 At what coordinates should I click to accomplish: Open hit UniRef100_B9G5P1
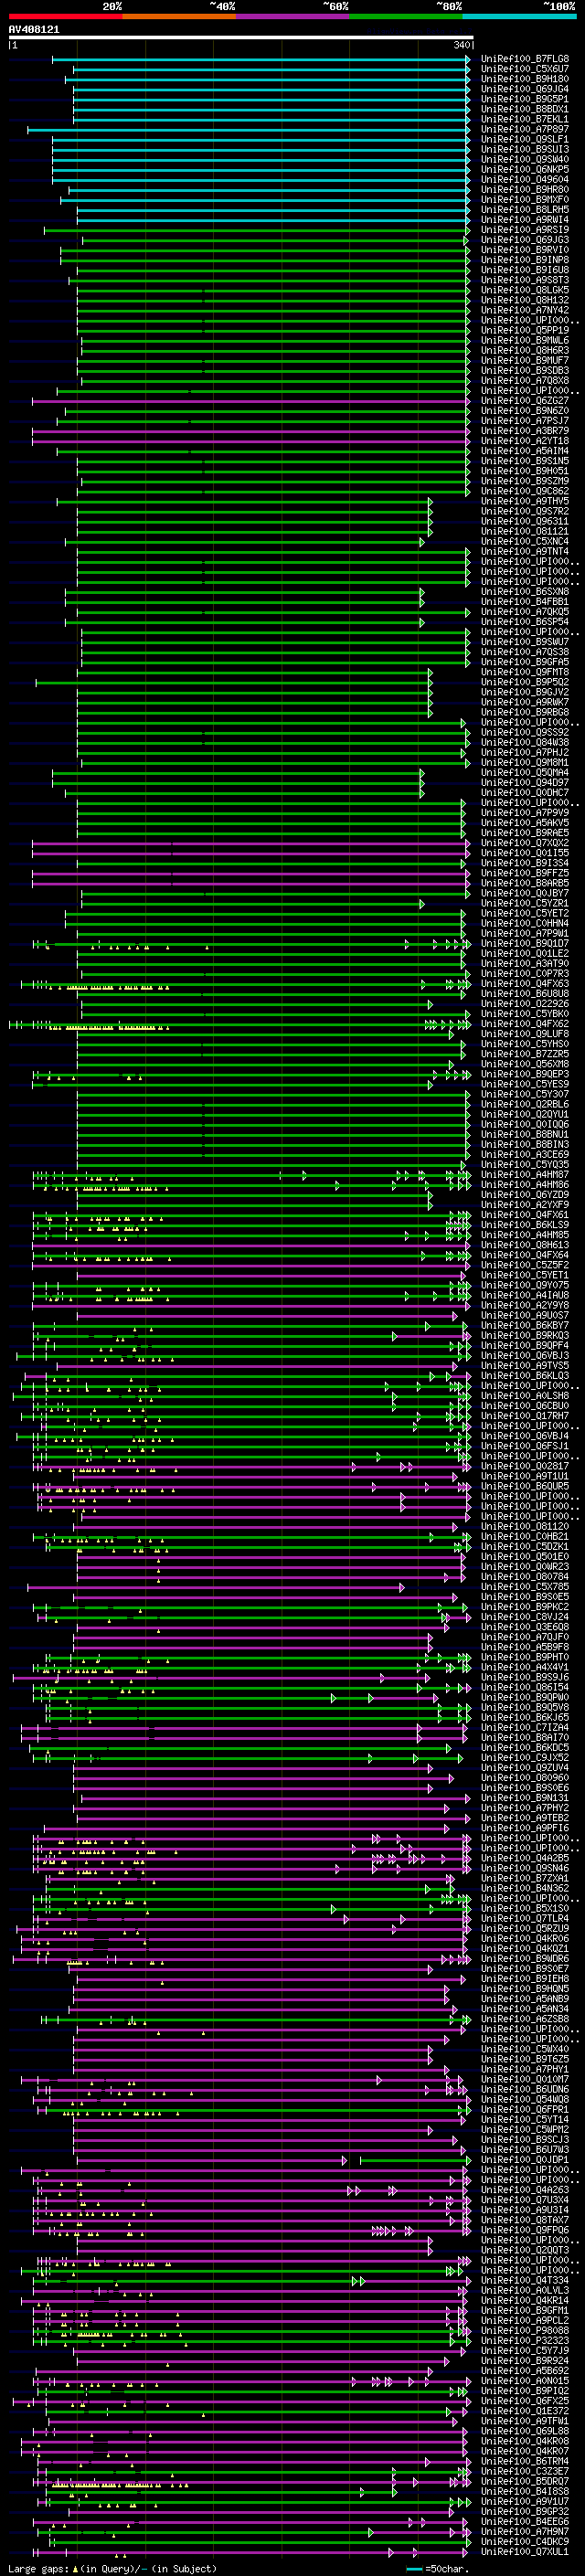click(x=525, y=99)
